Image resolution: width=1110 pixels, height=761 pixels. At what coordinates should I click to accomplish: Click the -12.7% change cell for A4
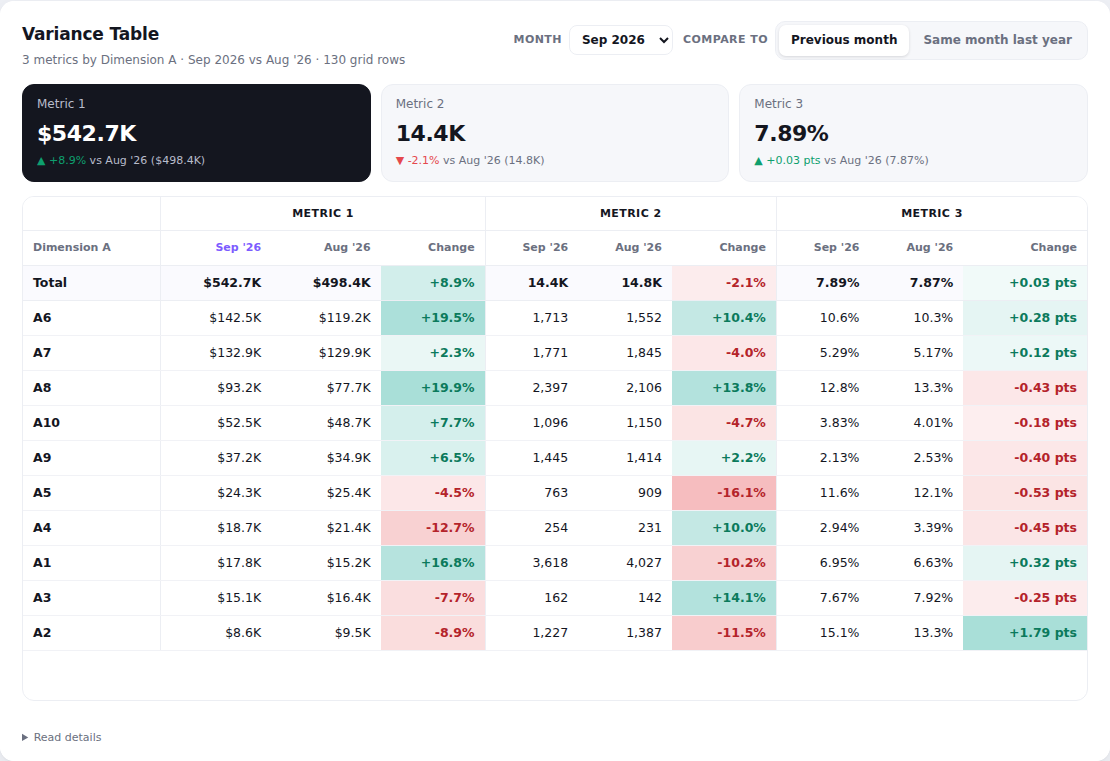coord(433,528)
